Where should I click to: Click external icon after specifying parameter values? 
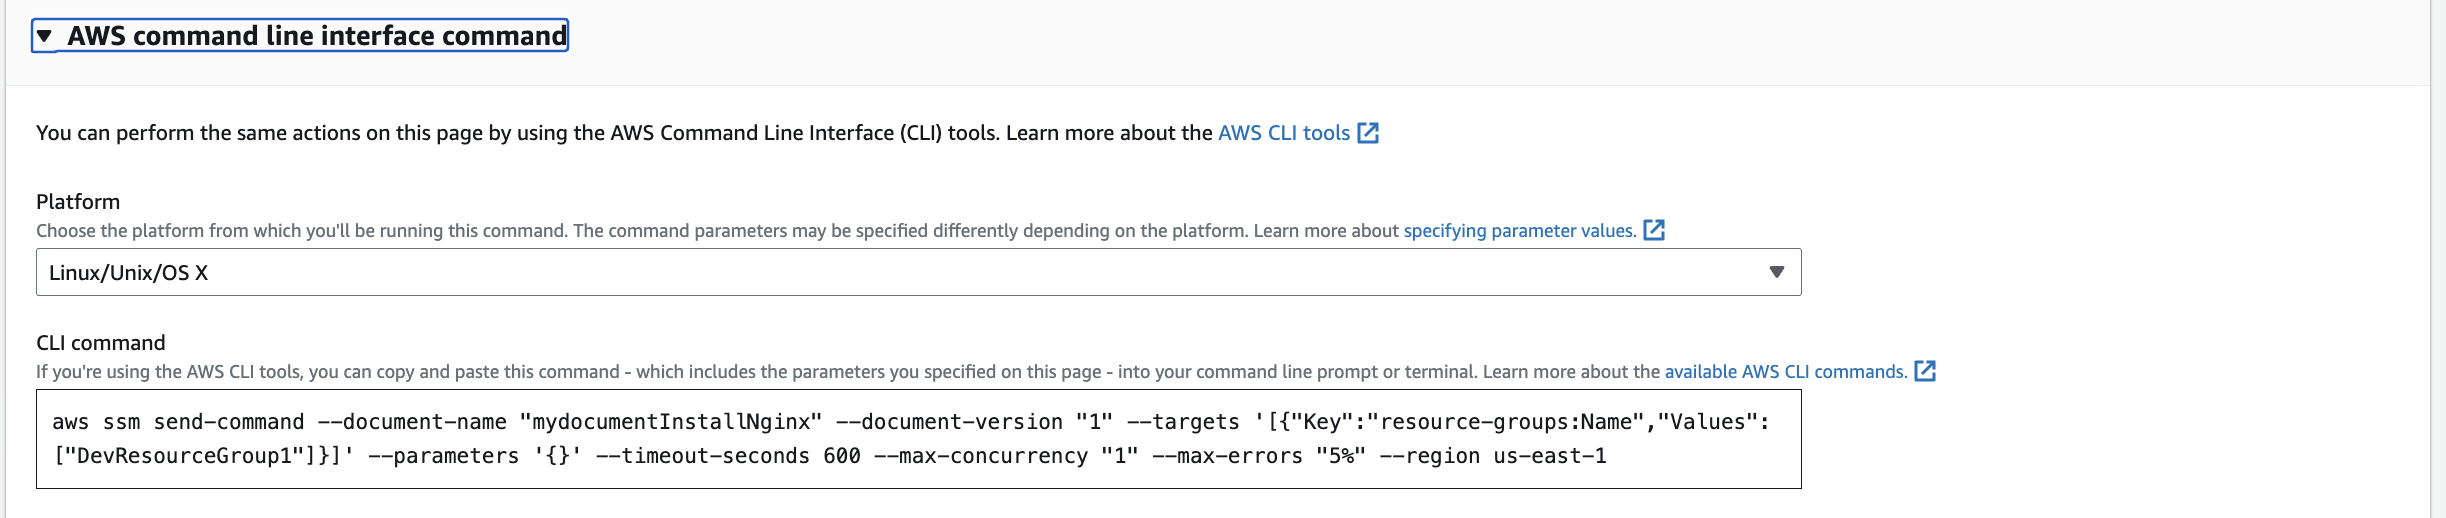pos(1655,230)
